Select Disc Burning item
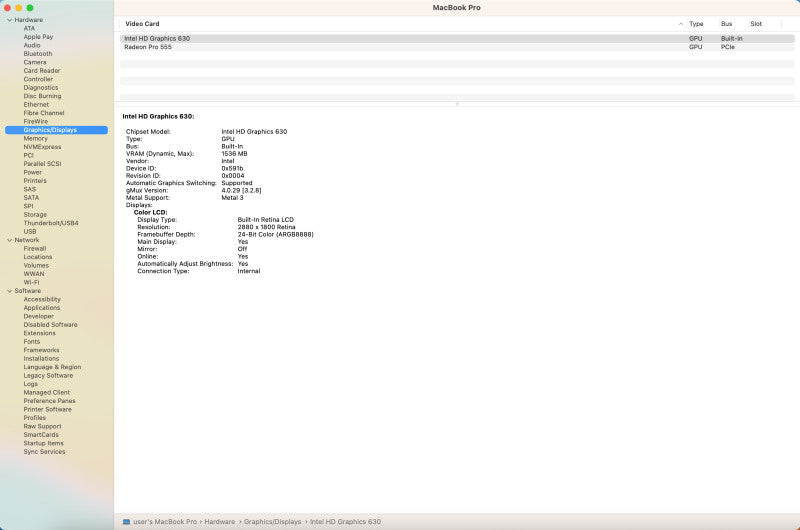Image resolution: width=800 pixels, height=530 pixels. click(x=42, y=96)
